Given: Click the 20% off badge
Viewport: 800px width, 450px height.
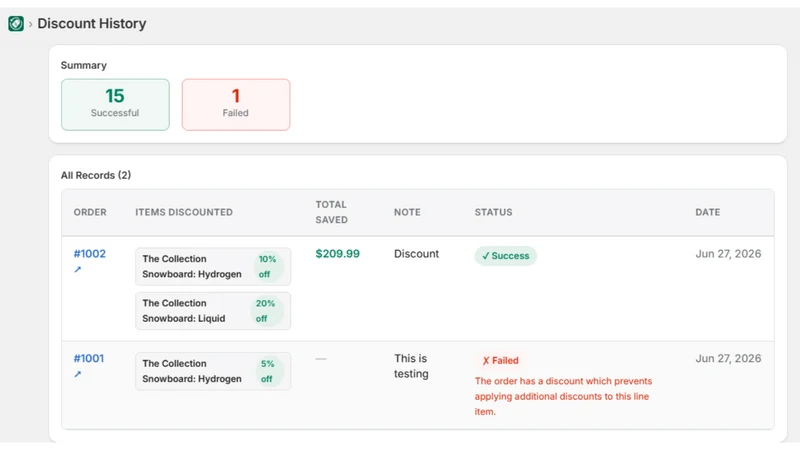Looking at the screenshot, I should click(266, 311).
